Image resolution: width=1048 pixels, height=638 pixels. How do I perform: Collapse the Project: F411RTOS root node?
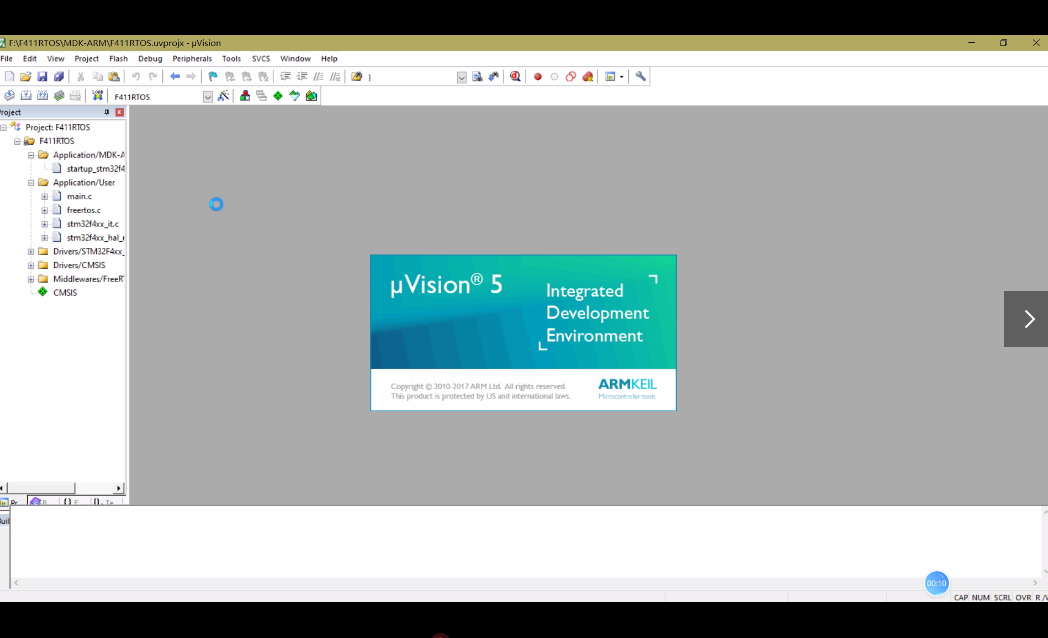pyautogui.click(x=3, y=127)
